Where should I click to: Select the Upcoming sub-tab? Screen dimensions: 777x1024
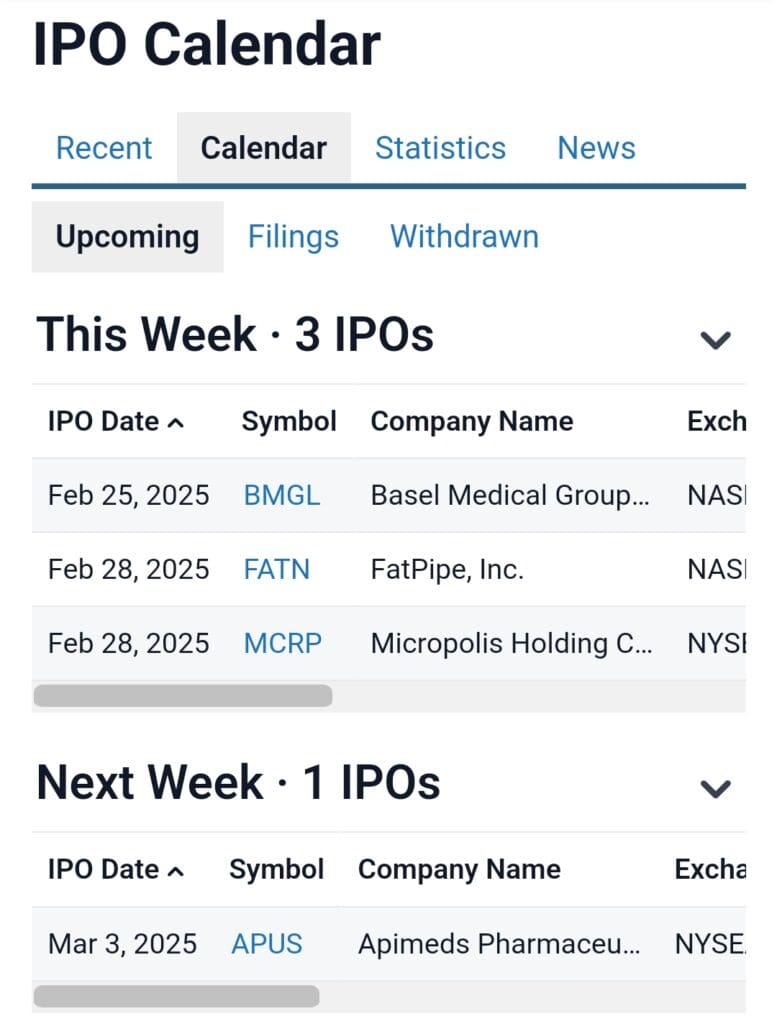[127, 237]
